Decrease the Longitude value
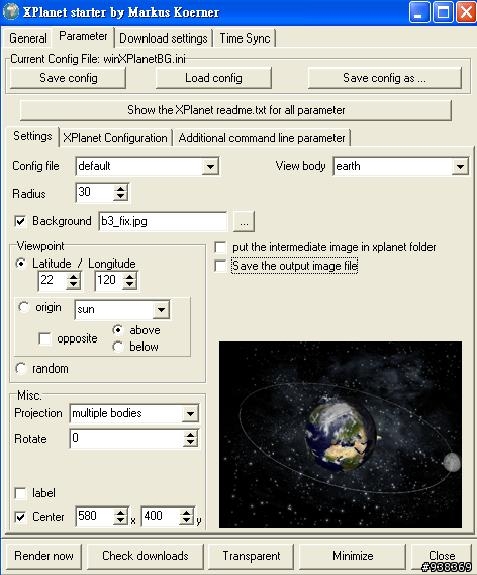Image resolution: width=477 pixels, height=575 pixels. [129, 285]
